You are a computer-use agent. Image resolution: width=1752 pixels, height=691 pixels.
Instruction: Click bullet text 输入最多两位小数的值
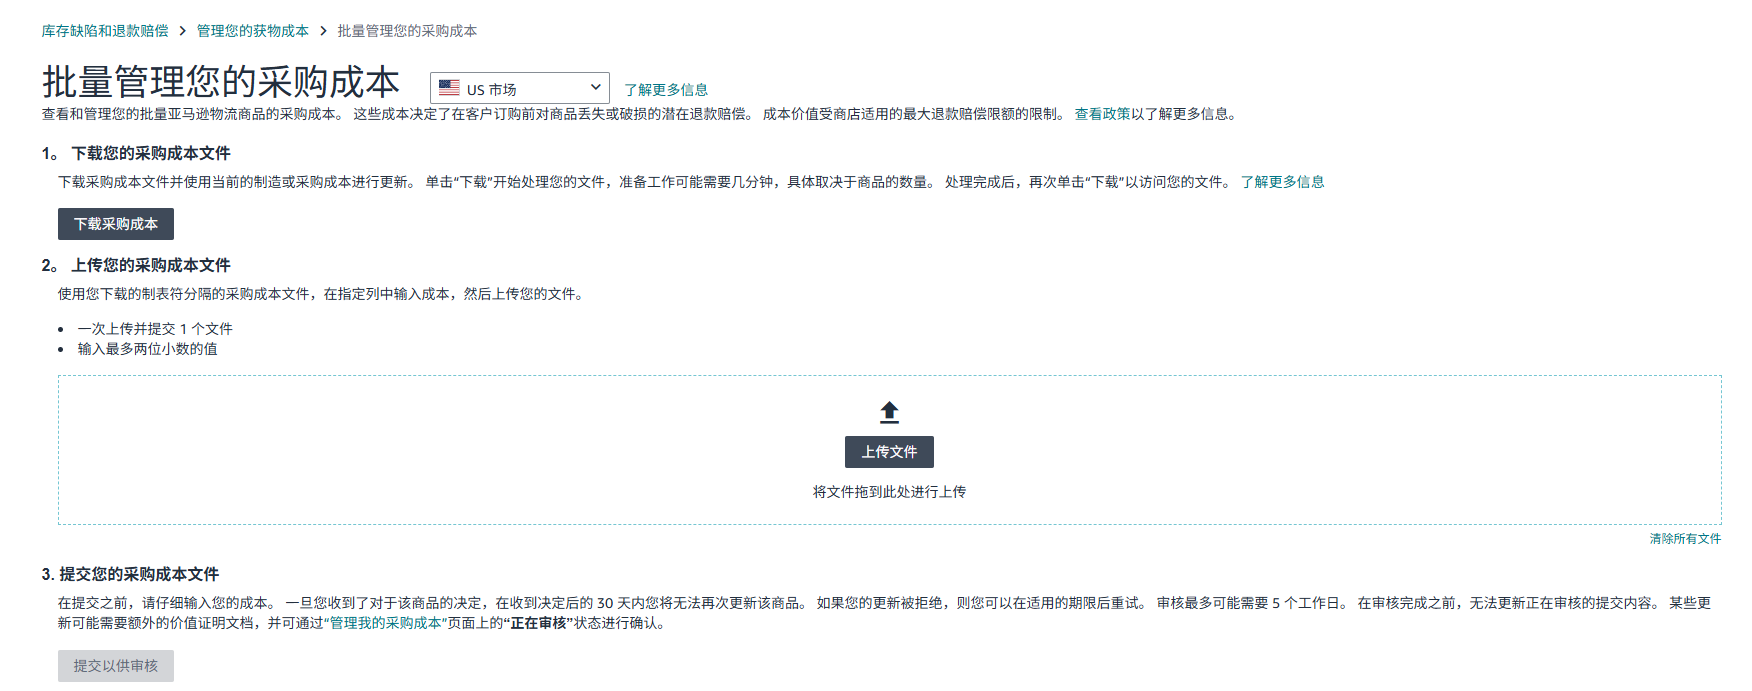(148, 349)
